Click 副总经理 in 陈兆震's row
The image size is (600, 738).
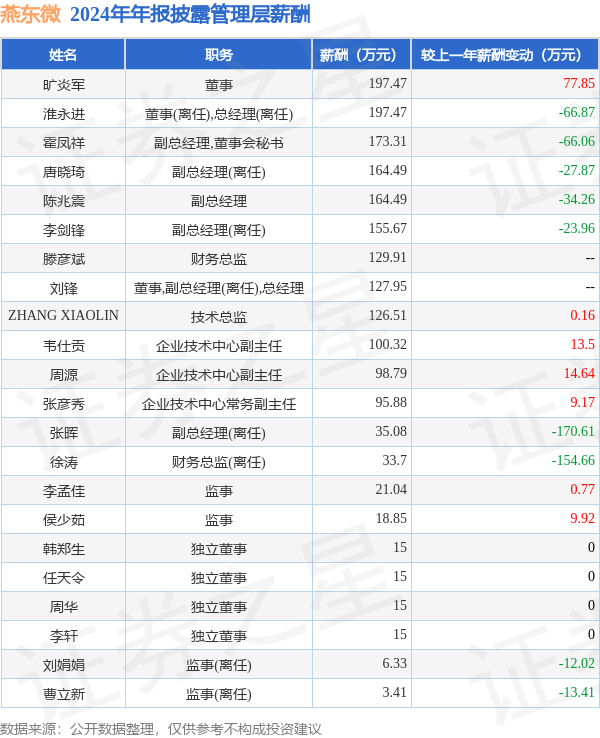pos(219,201)
